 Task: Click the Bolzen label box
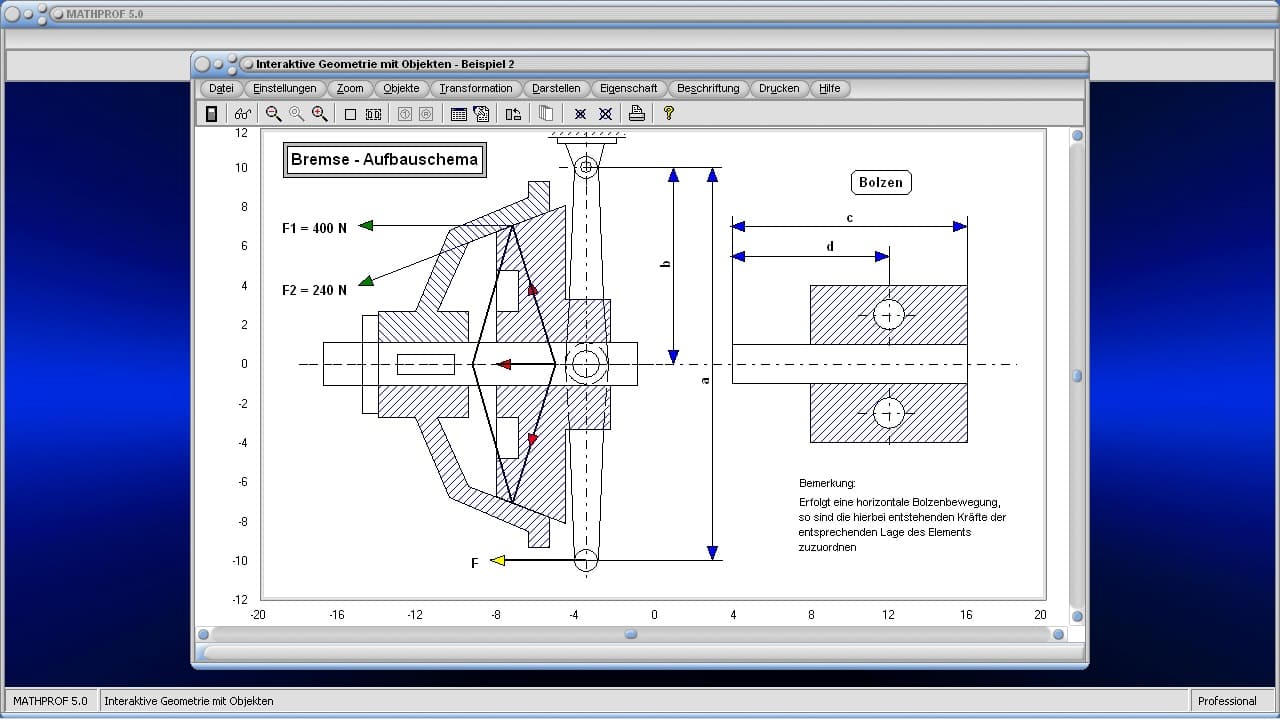point(881,182)
